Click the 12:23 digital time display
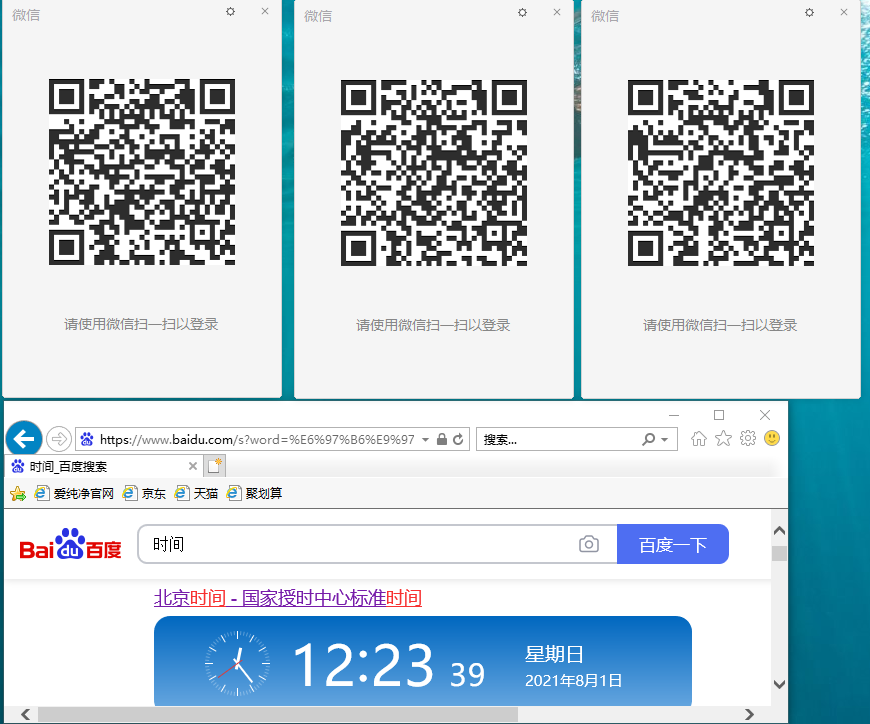Screen dimensions: 870x724 pyautogui.click(x=363, y=665)
